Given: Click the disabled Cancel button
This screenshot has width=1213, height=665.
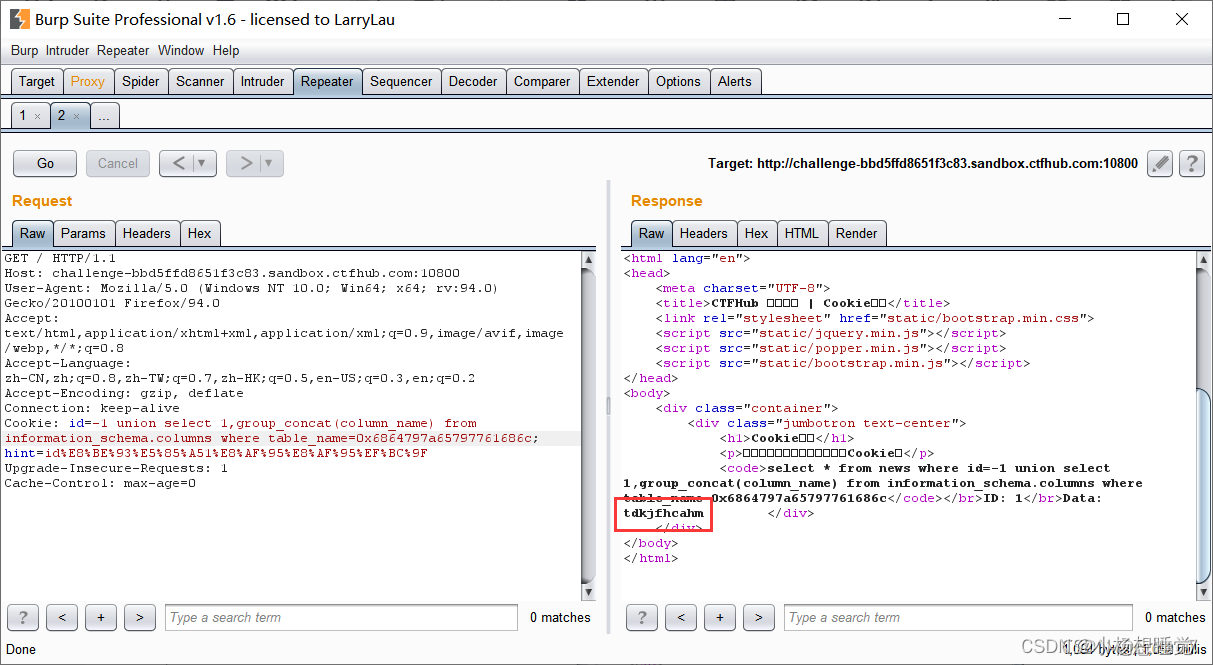Looking at the screenshot, I should click(x=118, y=163).
